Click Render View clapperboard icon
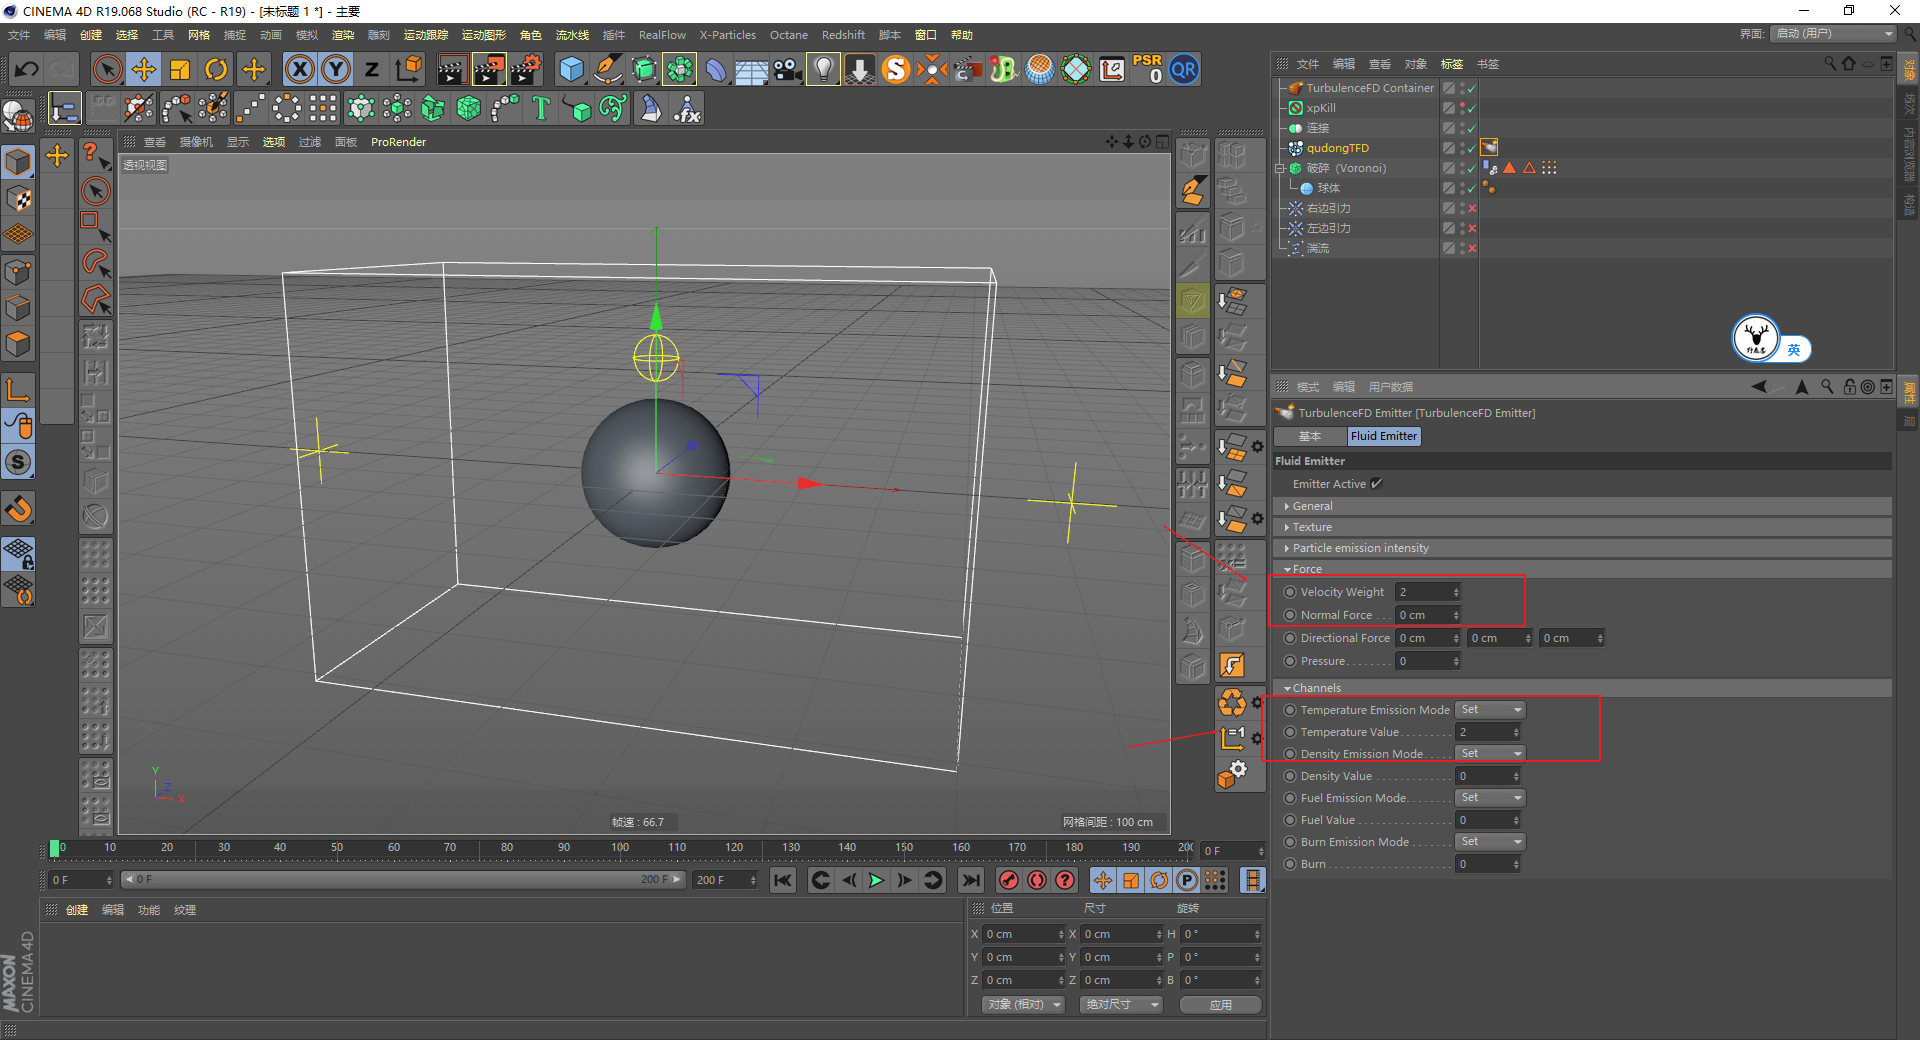This screenshot has height=1040, width=1920. (452, 69)
